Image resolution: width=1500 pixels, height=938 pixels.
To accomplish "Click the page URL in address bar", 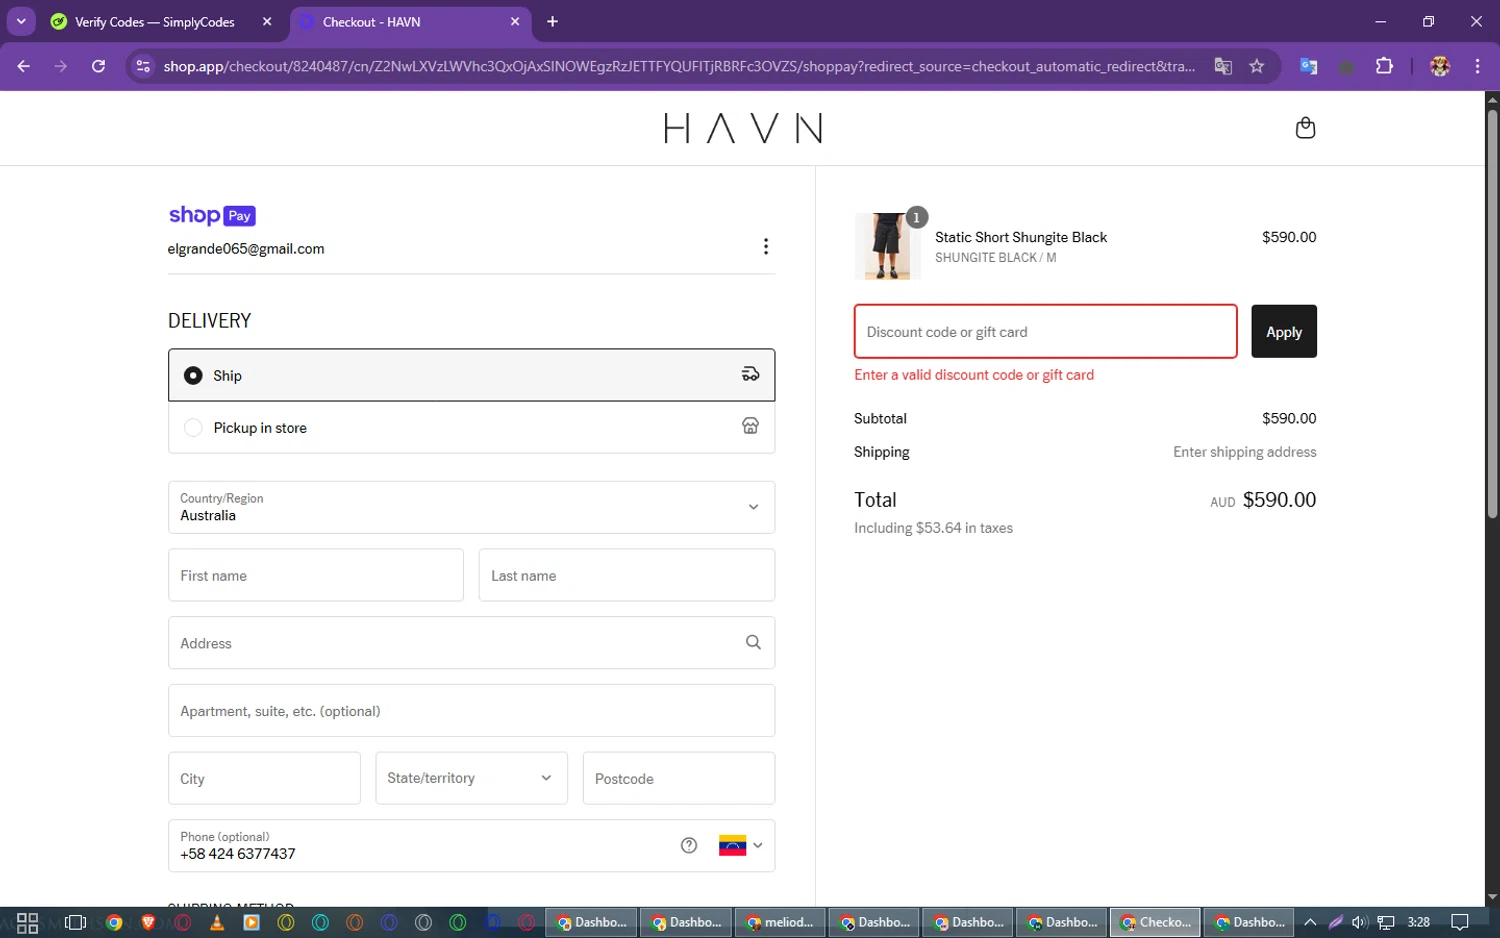I will (x=680, y=66).
